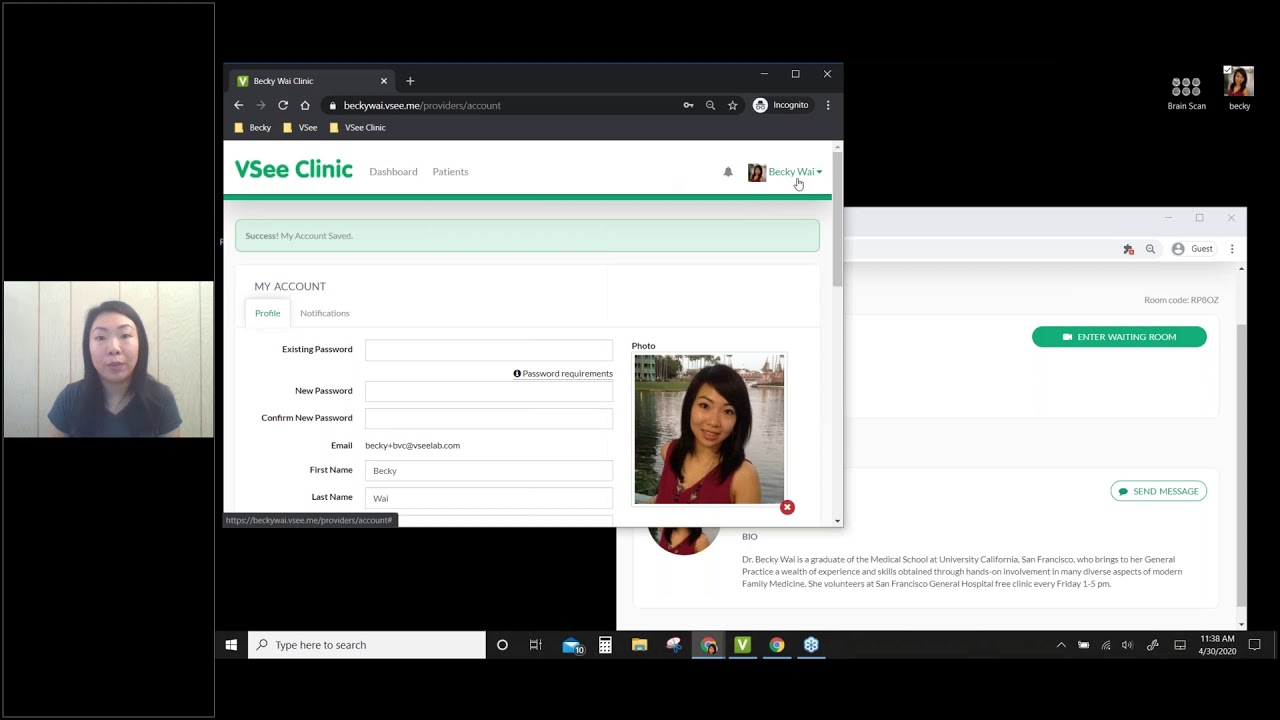The width and height of the screenshot is (1280, 720).
Task: Click the notification bell in VSee Clinic
Action: (x=728, y=172)
